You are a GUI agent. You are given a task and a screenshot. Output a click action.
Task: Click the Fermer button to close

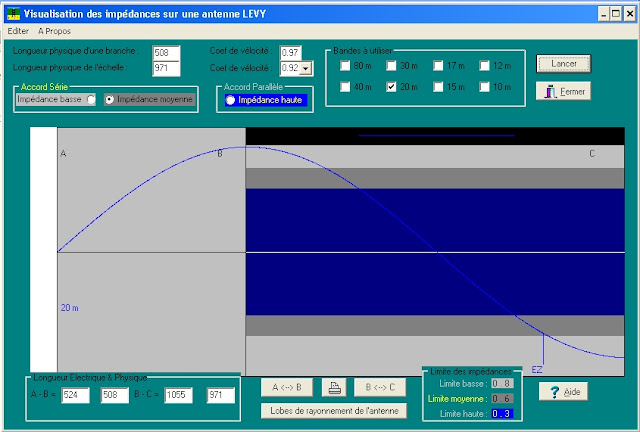click(563, 91)
